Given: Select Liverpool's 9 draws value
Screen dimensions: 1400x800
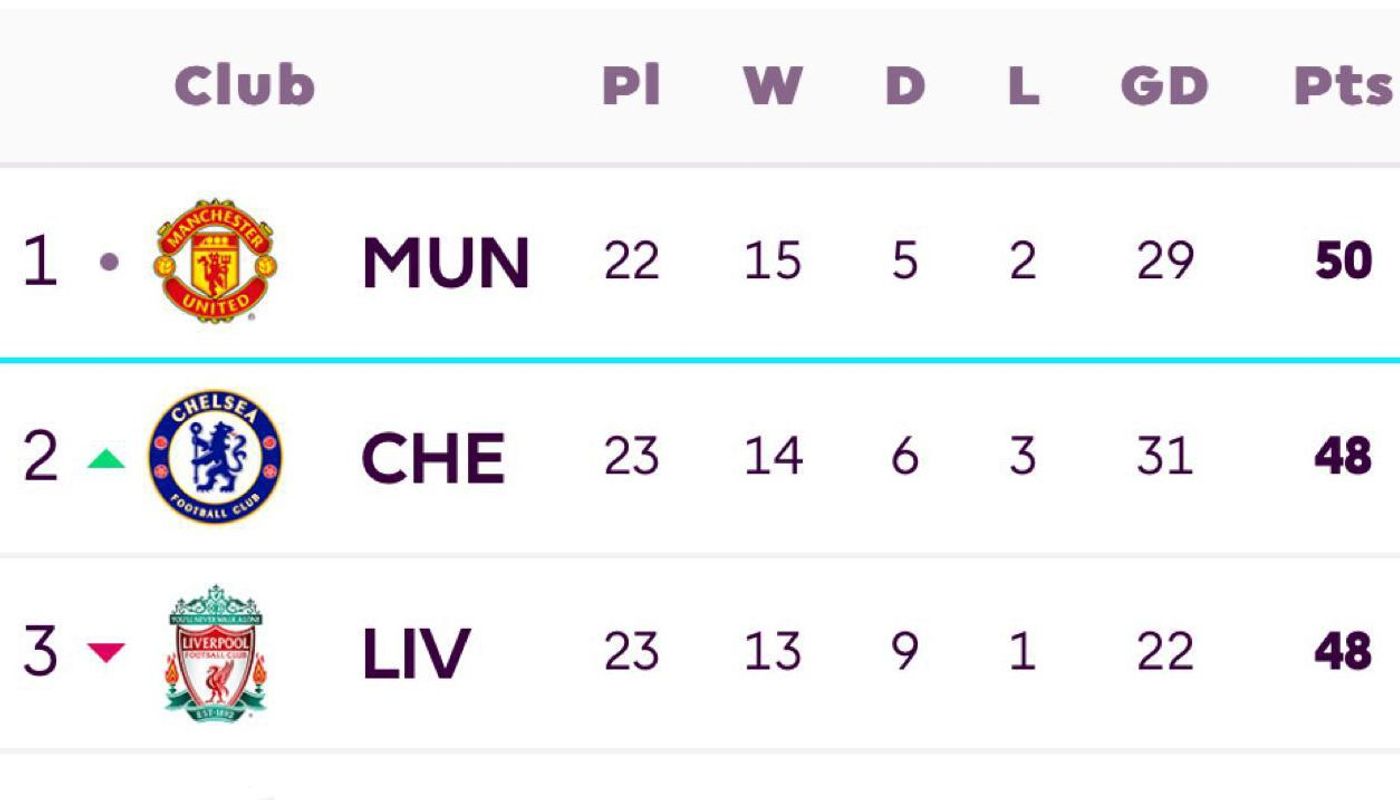Looking at the screenshot, I should [x=904, y=652].
